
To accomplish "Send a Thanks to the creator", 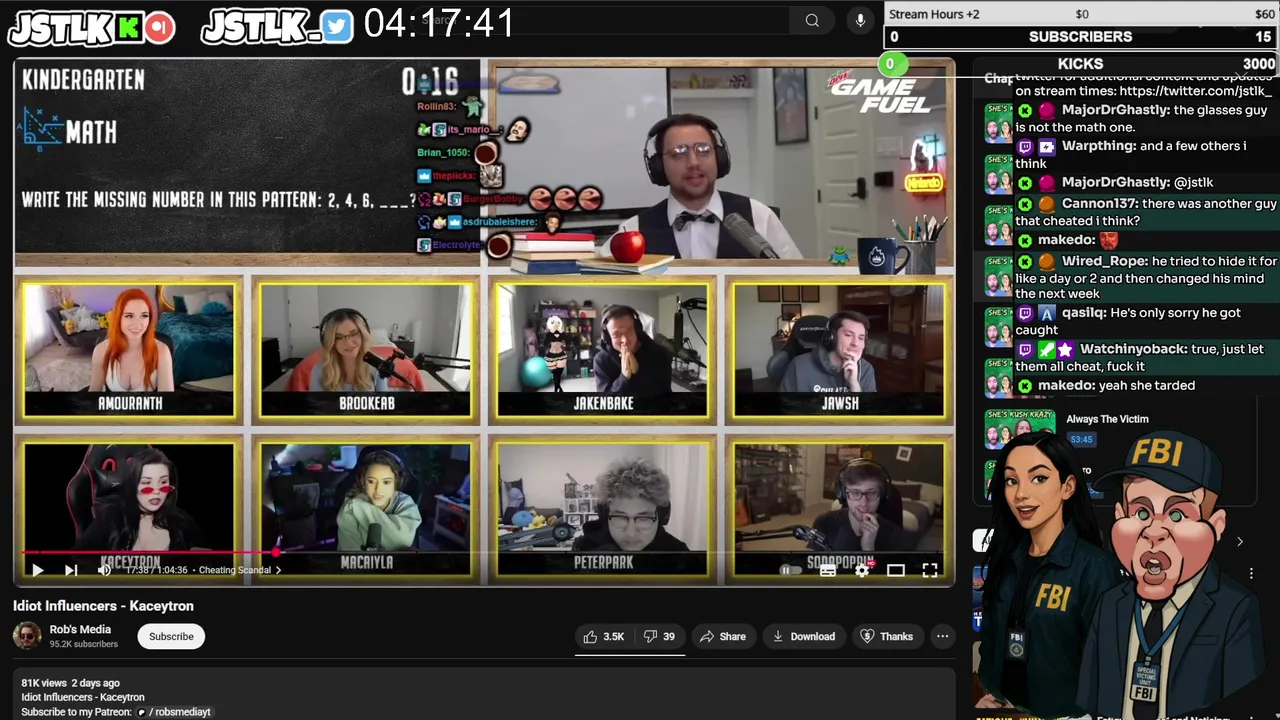I will coord(887,636).
